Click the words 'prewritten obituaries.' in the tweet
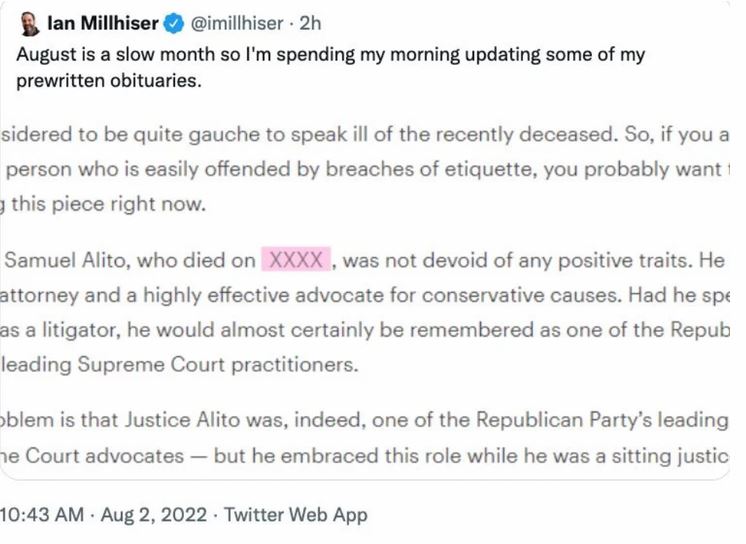The image size is (746, 544). (x=108, y=81)
